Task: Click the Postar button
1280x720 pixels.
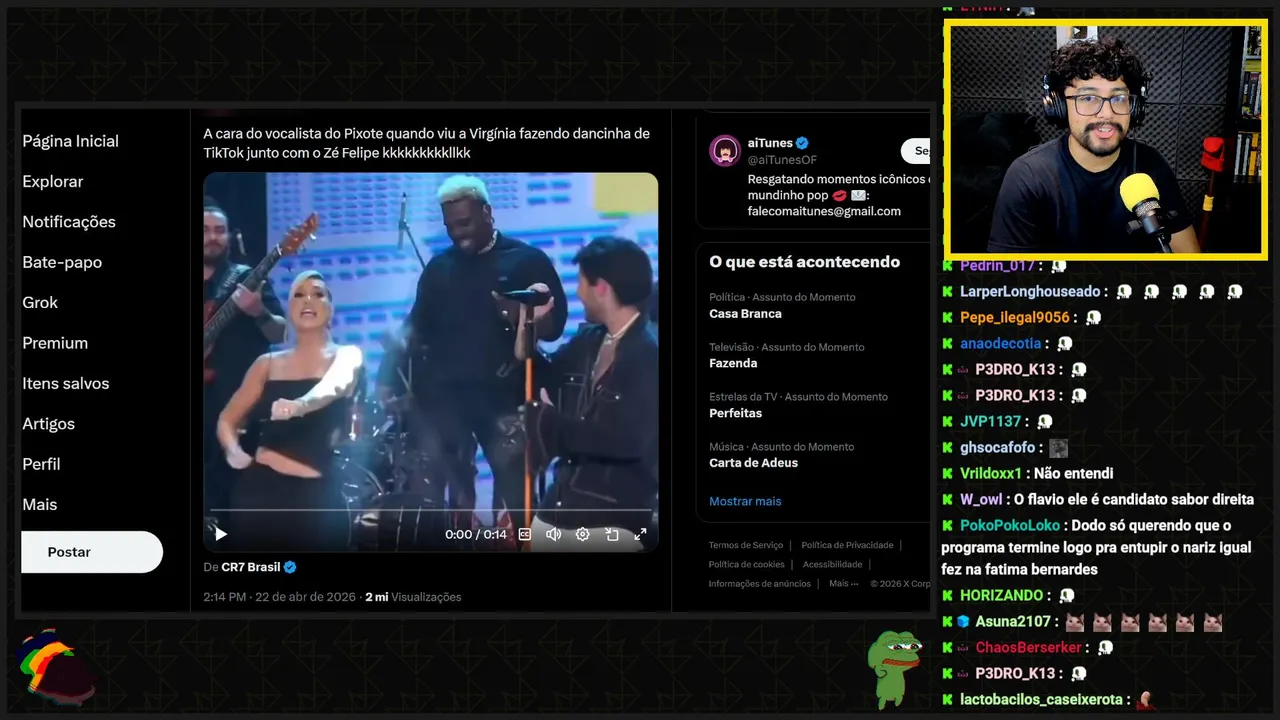Action: 92,552
